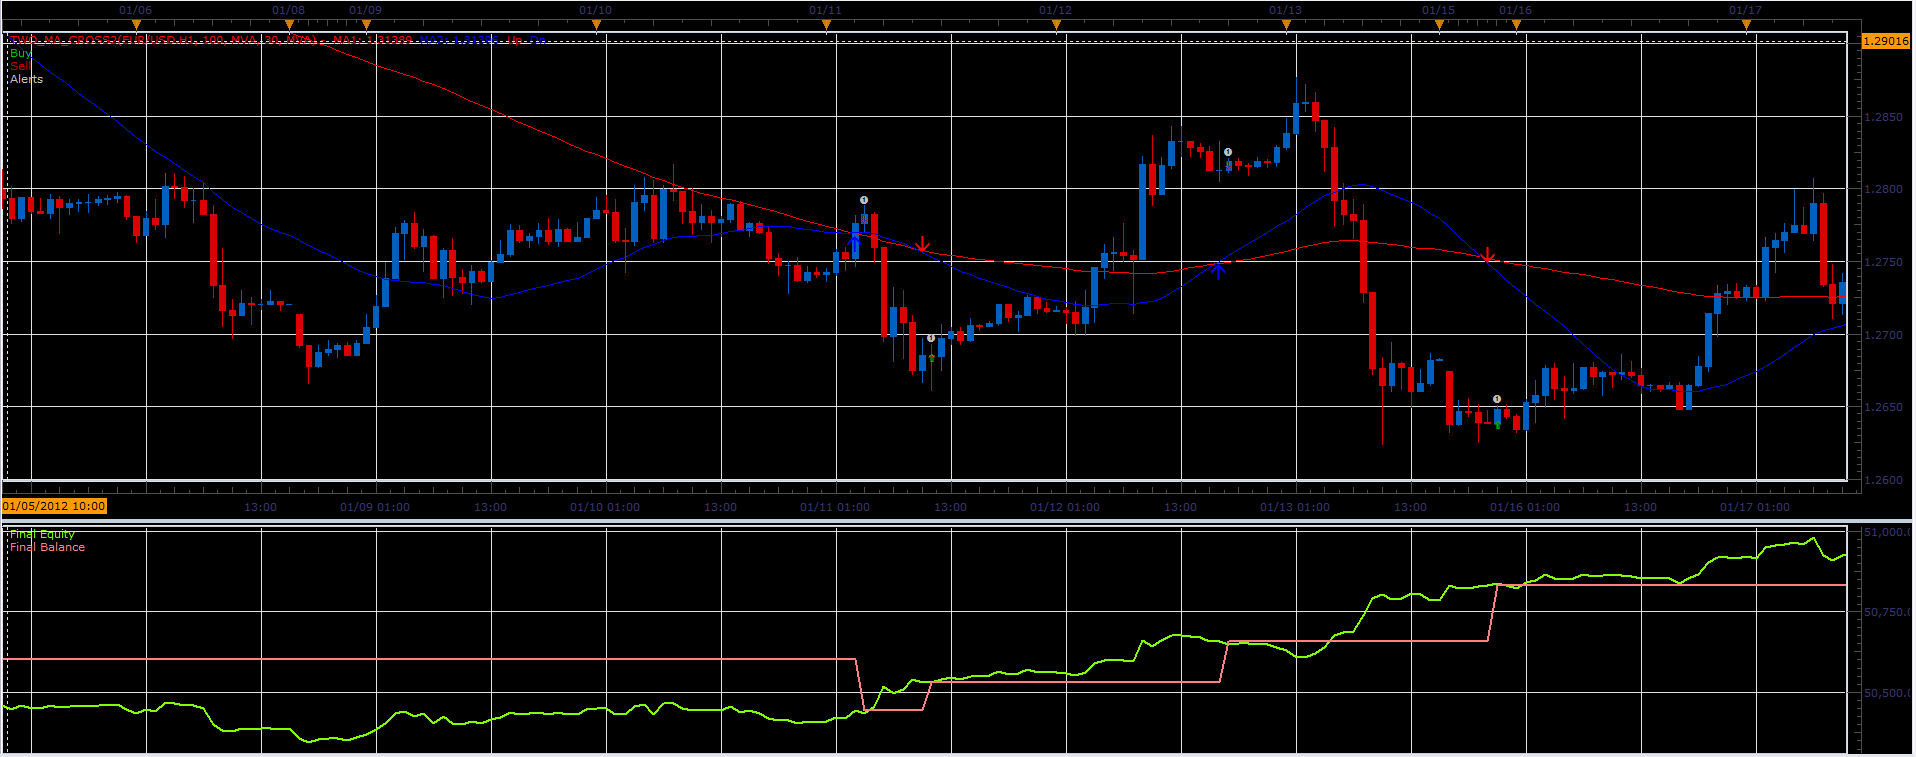This screenshot has width=1916, height=757.
Task: Click numbered trade marker with green arrow near 1.2700
Action: (x=931, y=339)
